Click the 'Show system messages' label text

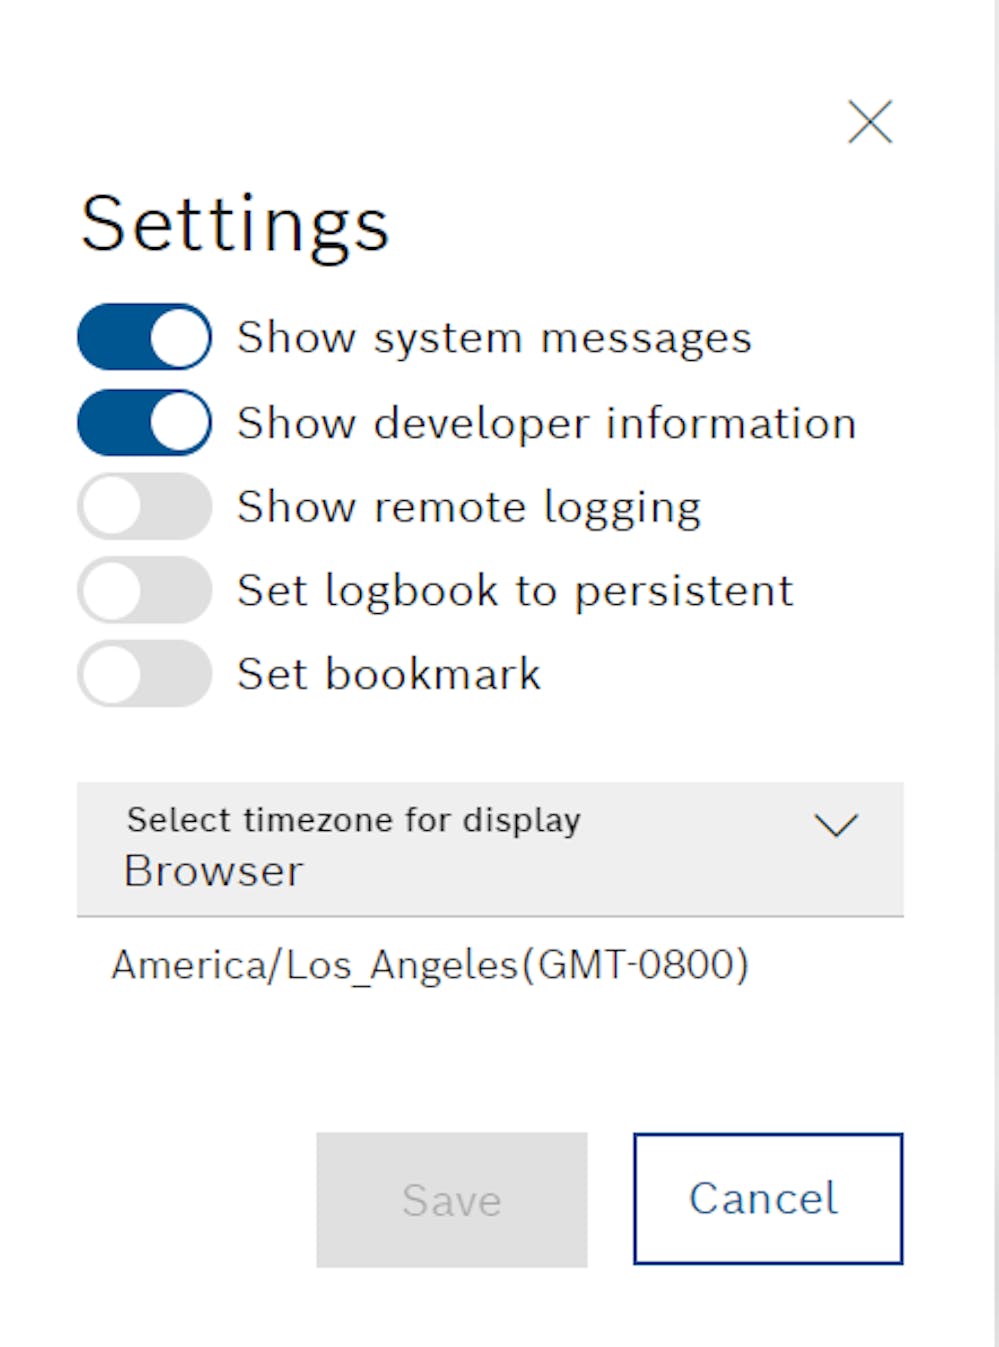[494, 338]
